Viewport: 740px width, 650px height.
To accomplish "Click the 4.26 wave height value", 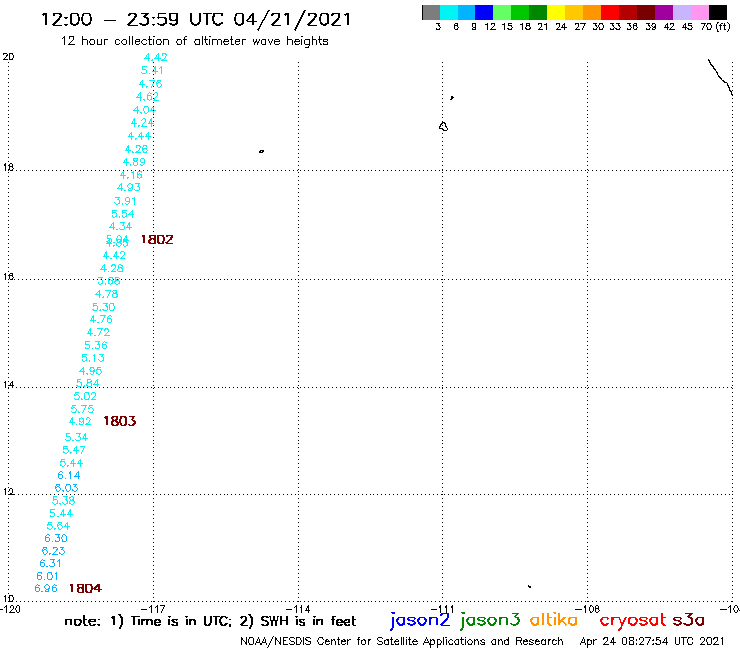I will click(x=136, y=149).
